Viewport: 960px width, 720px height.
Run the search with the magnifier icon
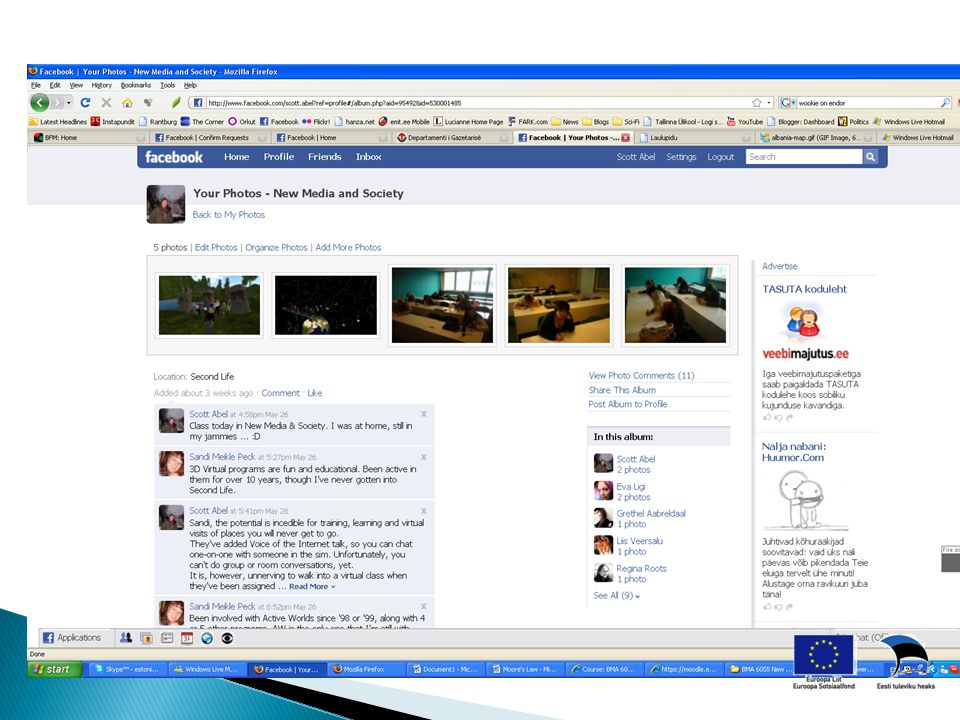pos(945,102)
